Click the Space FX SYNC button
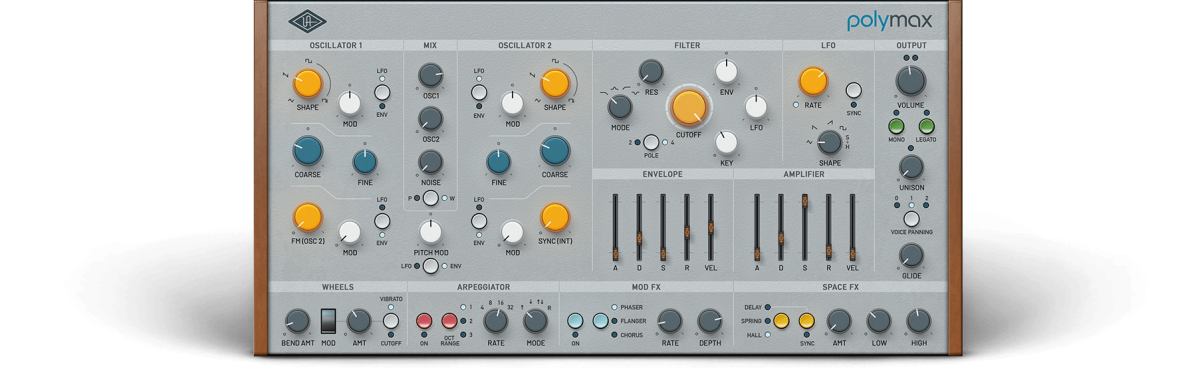 pos(806,321)
